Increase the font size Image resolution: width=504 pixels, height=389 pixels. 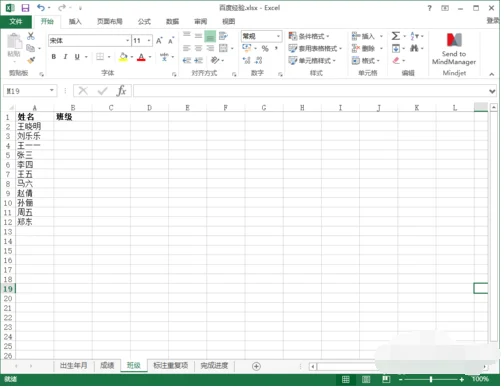click(159, 41)
